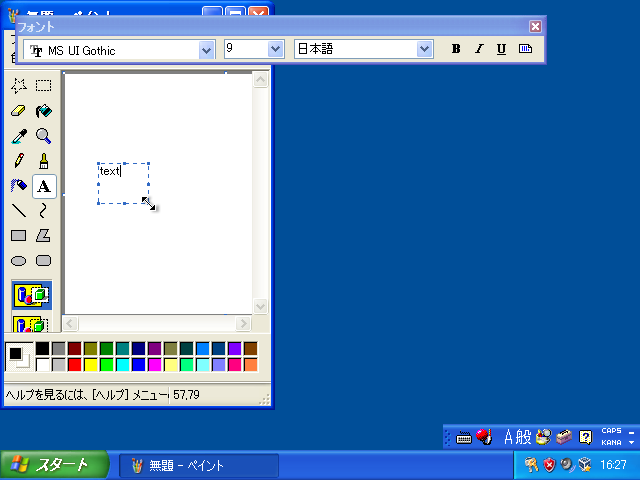Pick the red color swatch
Screen dimensions: 640x480
point(74,364)
